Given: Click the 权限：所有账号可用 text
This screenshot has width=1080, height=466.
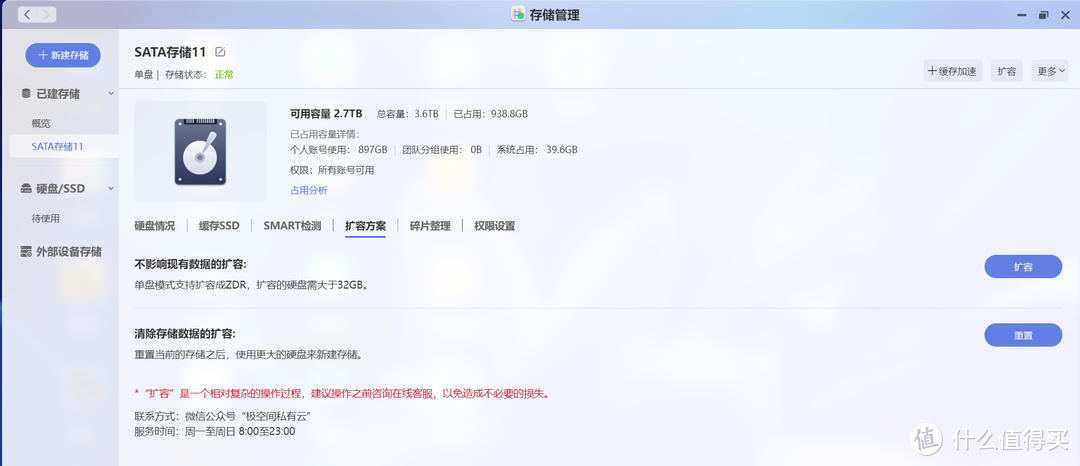Looking at the screenshot, I should 332,170.
